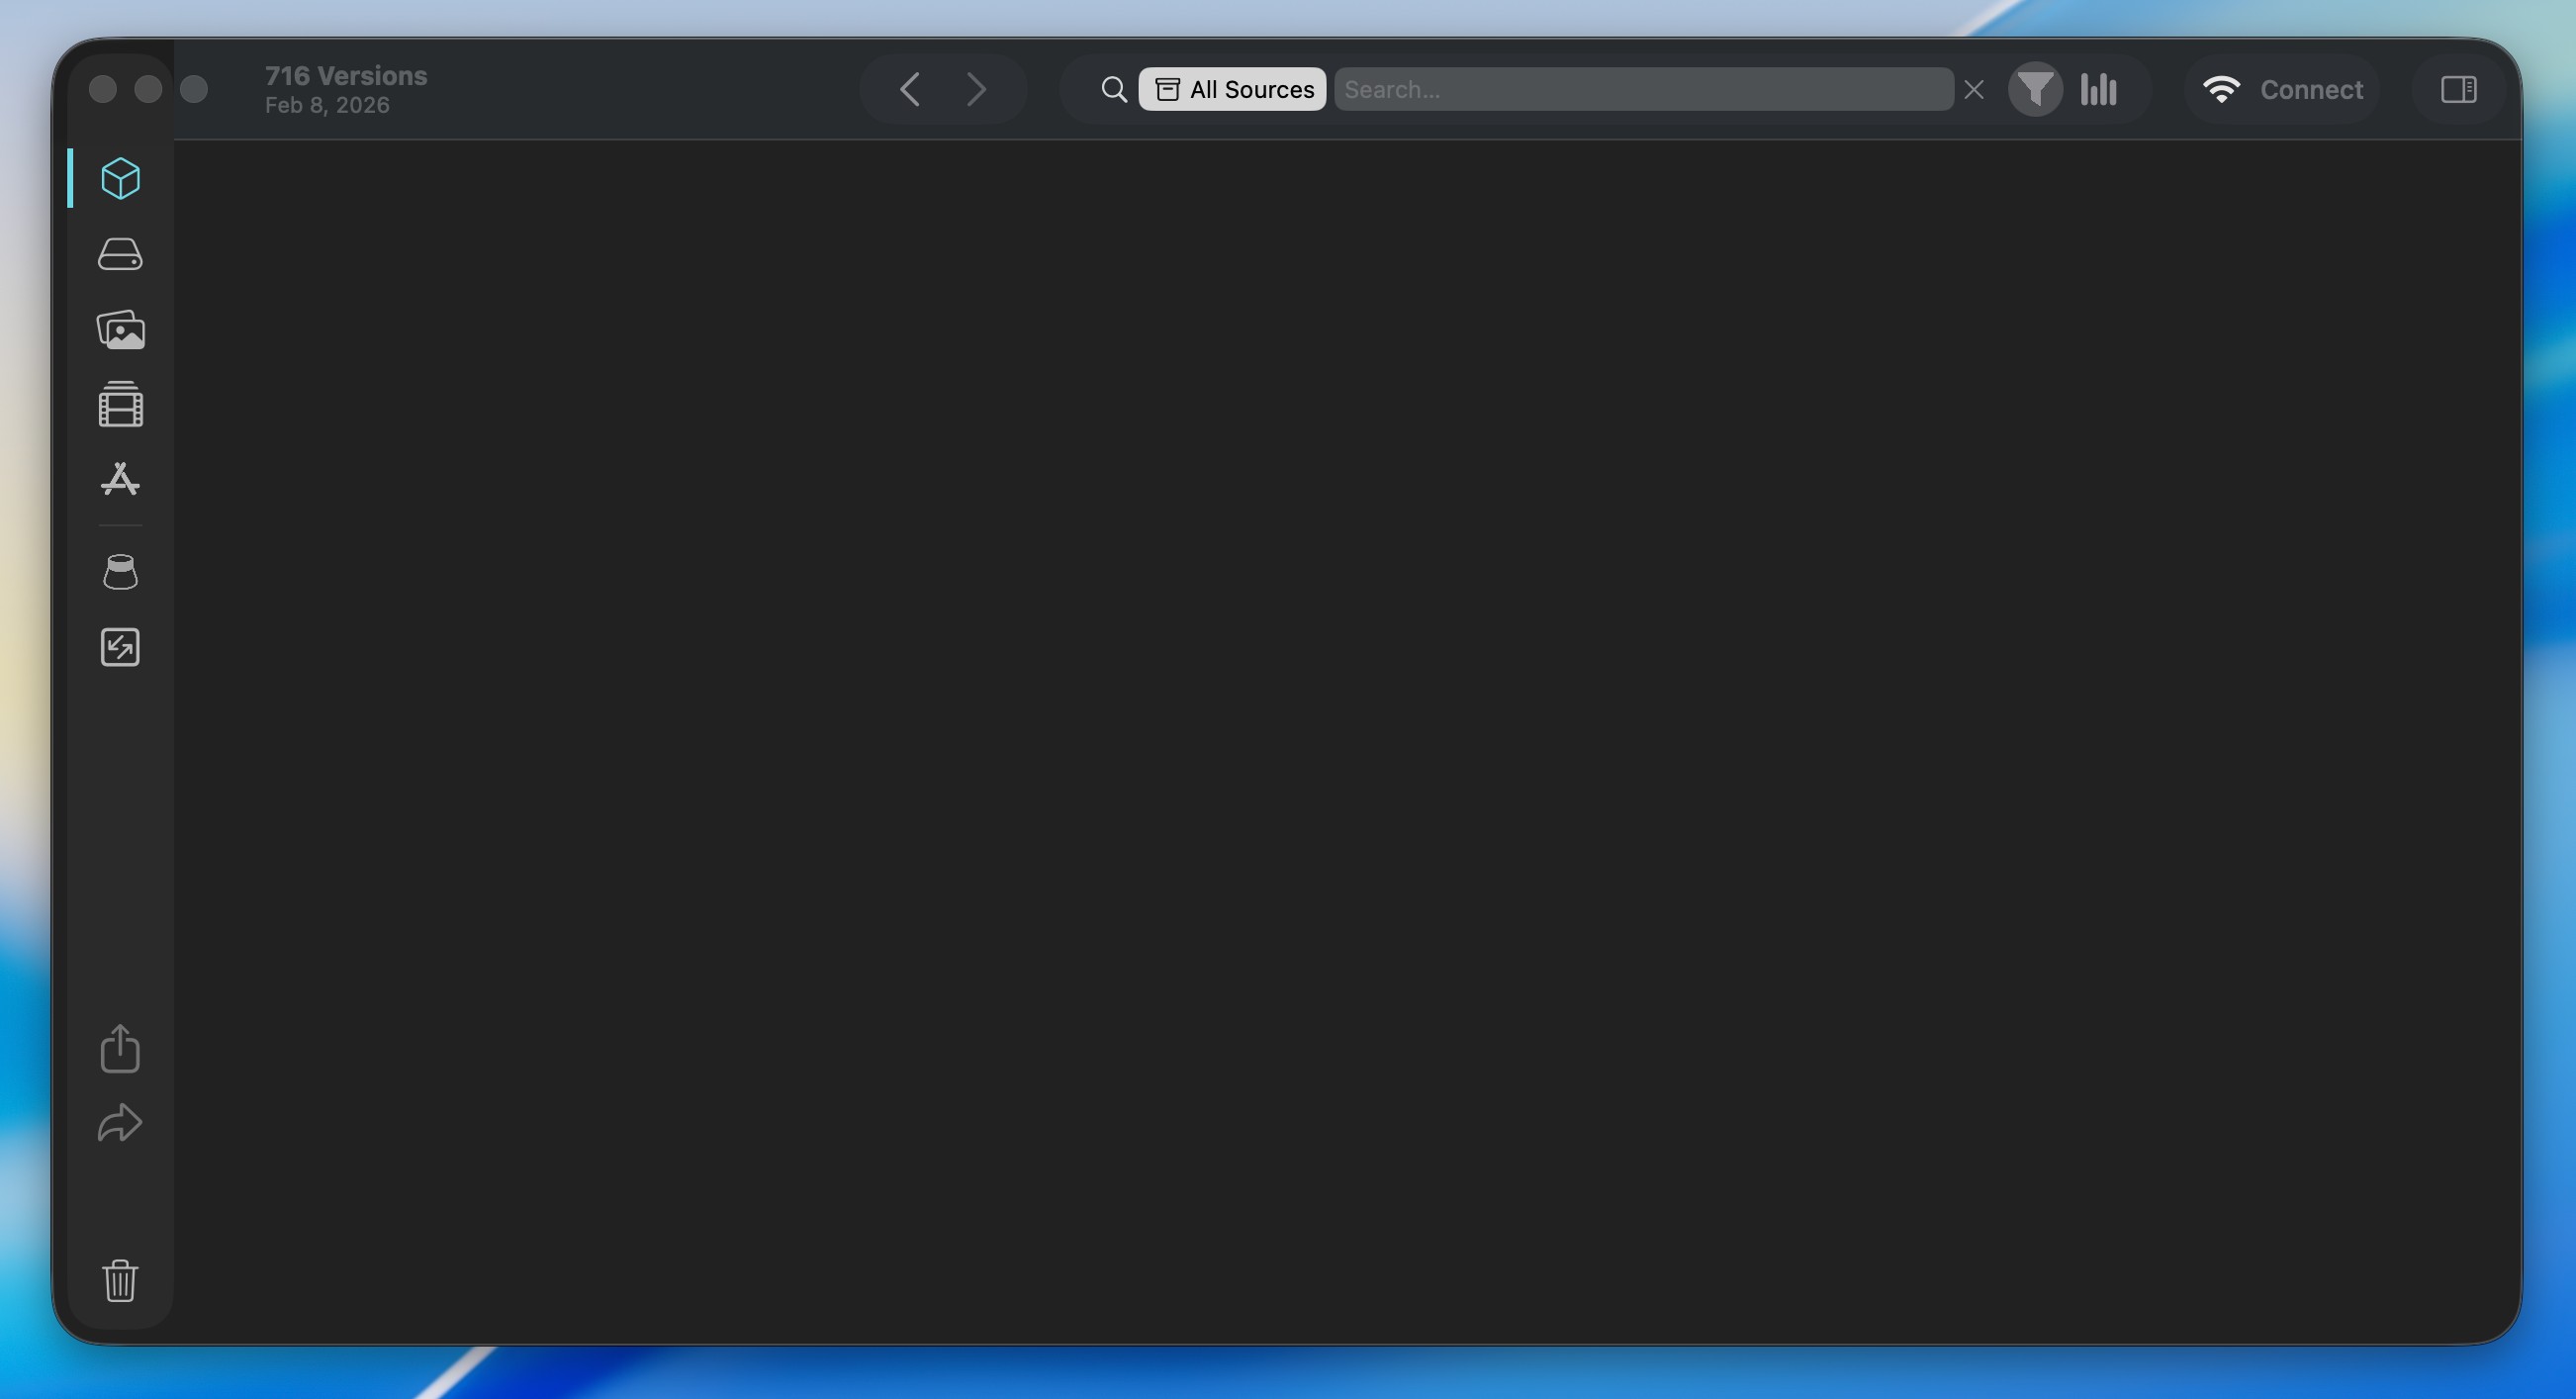2576x1399 pixels.
Task: Click into the Search text field
Action: [1643, 89]
